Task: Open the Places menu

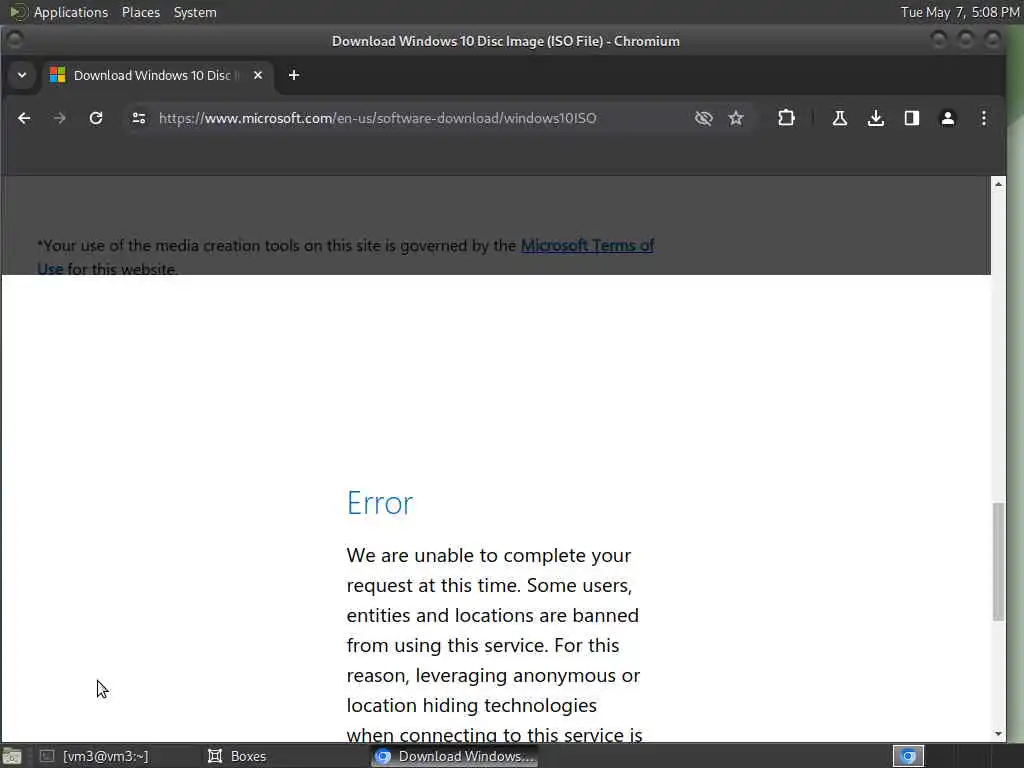Action: (141, 12)
